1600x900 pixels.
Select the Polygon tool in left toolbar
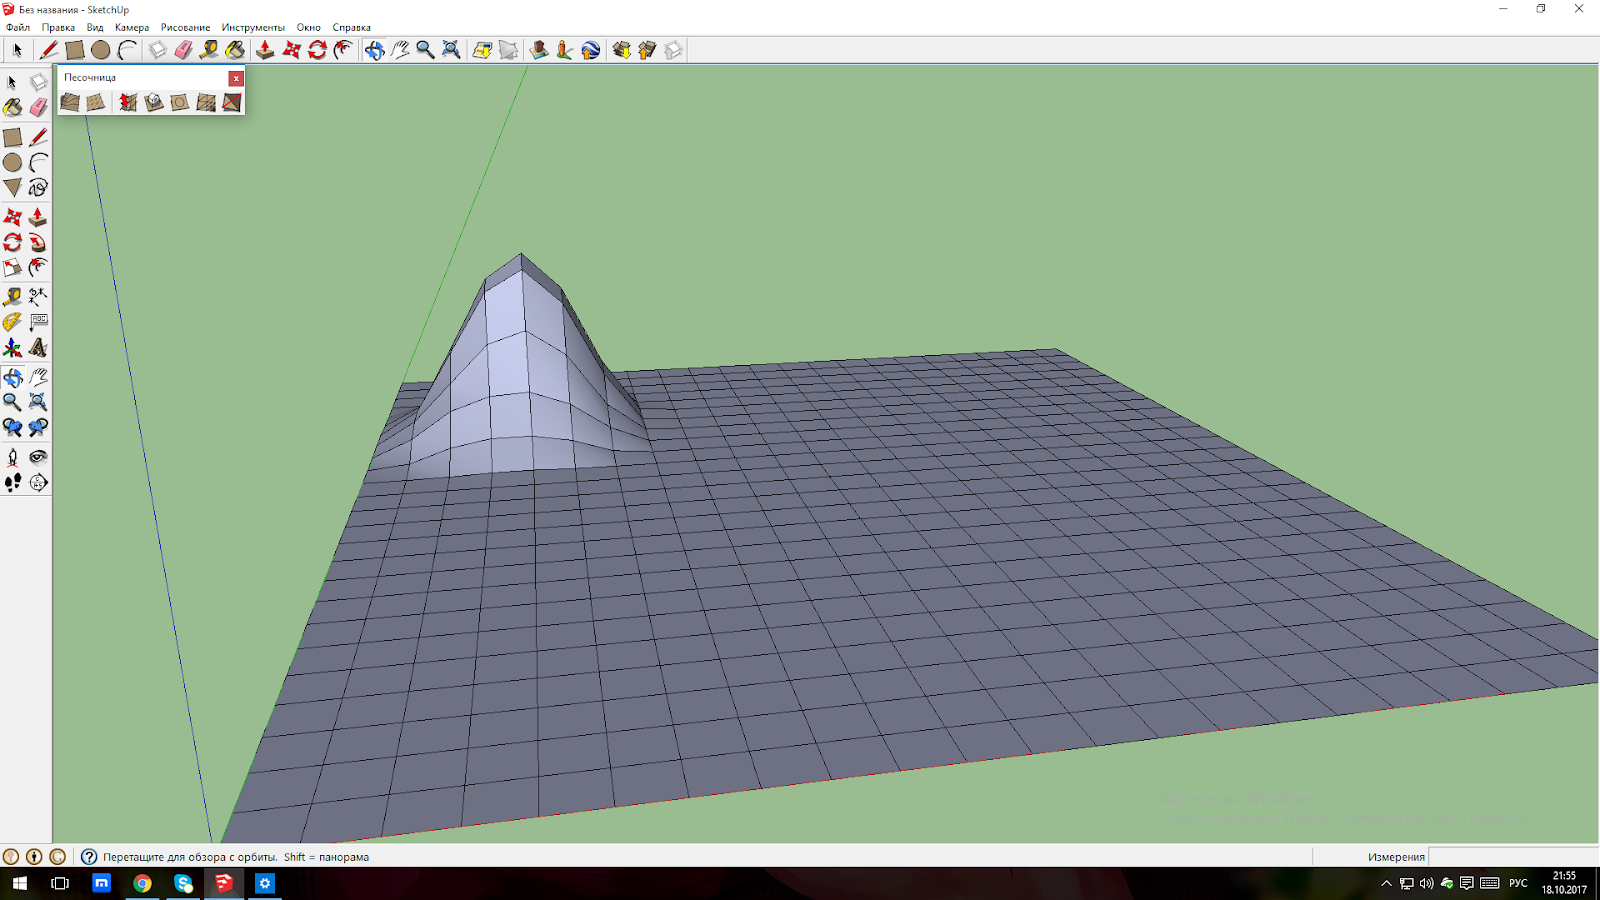[x=12, y=187]
